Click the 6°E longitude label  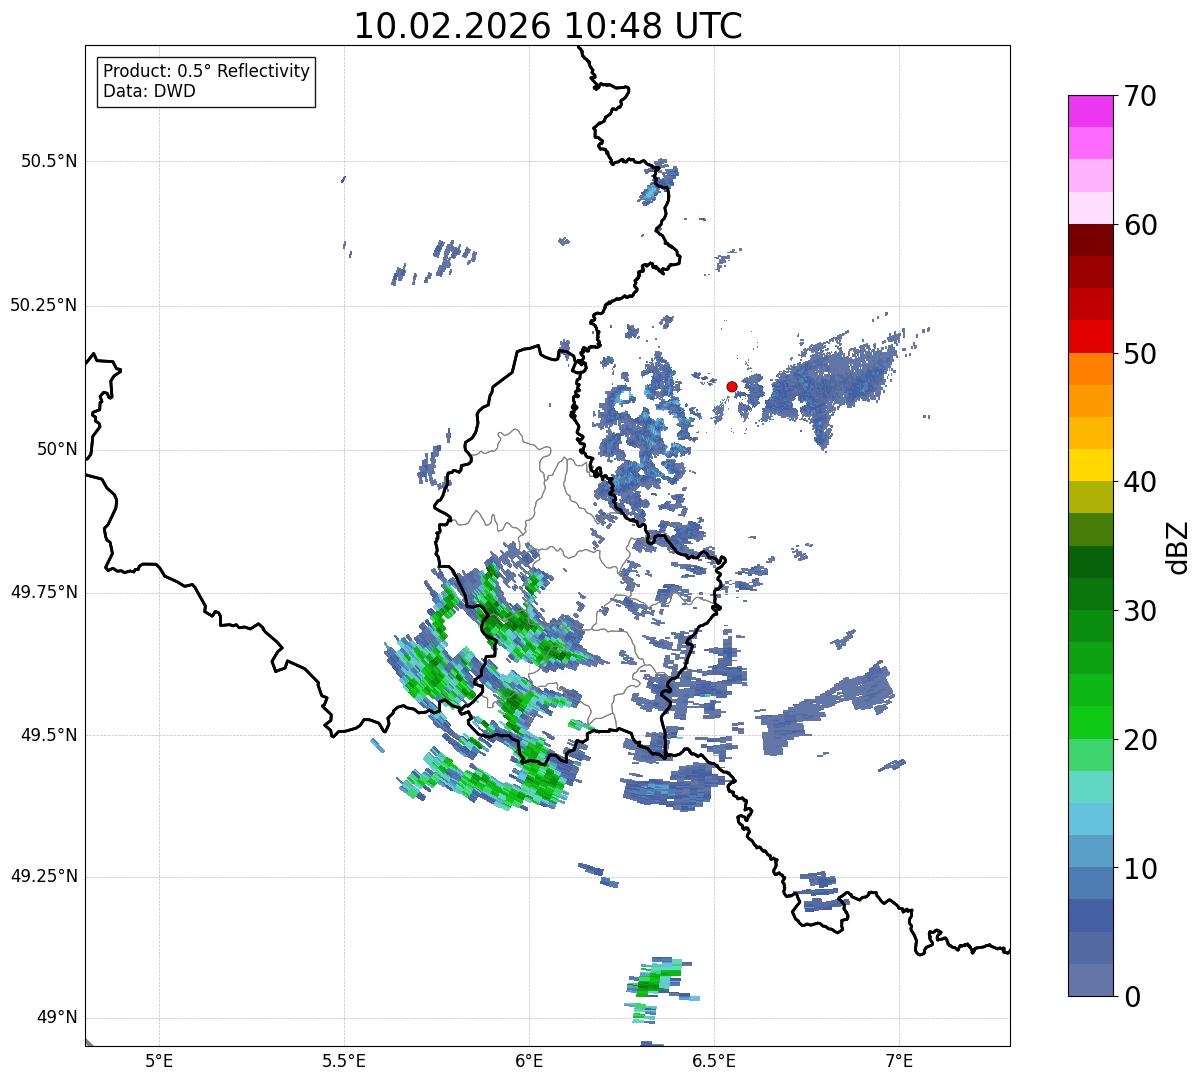point(529,1060)
